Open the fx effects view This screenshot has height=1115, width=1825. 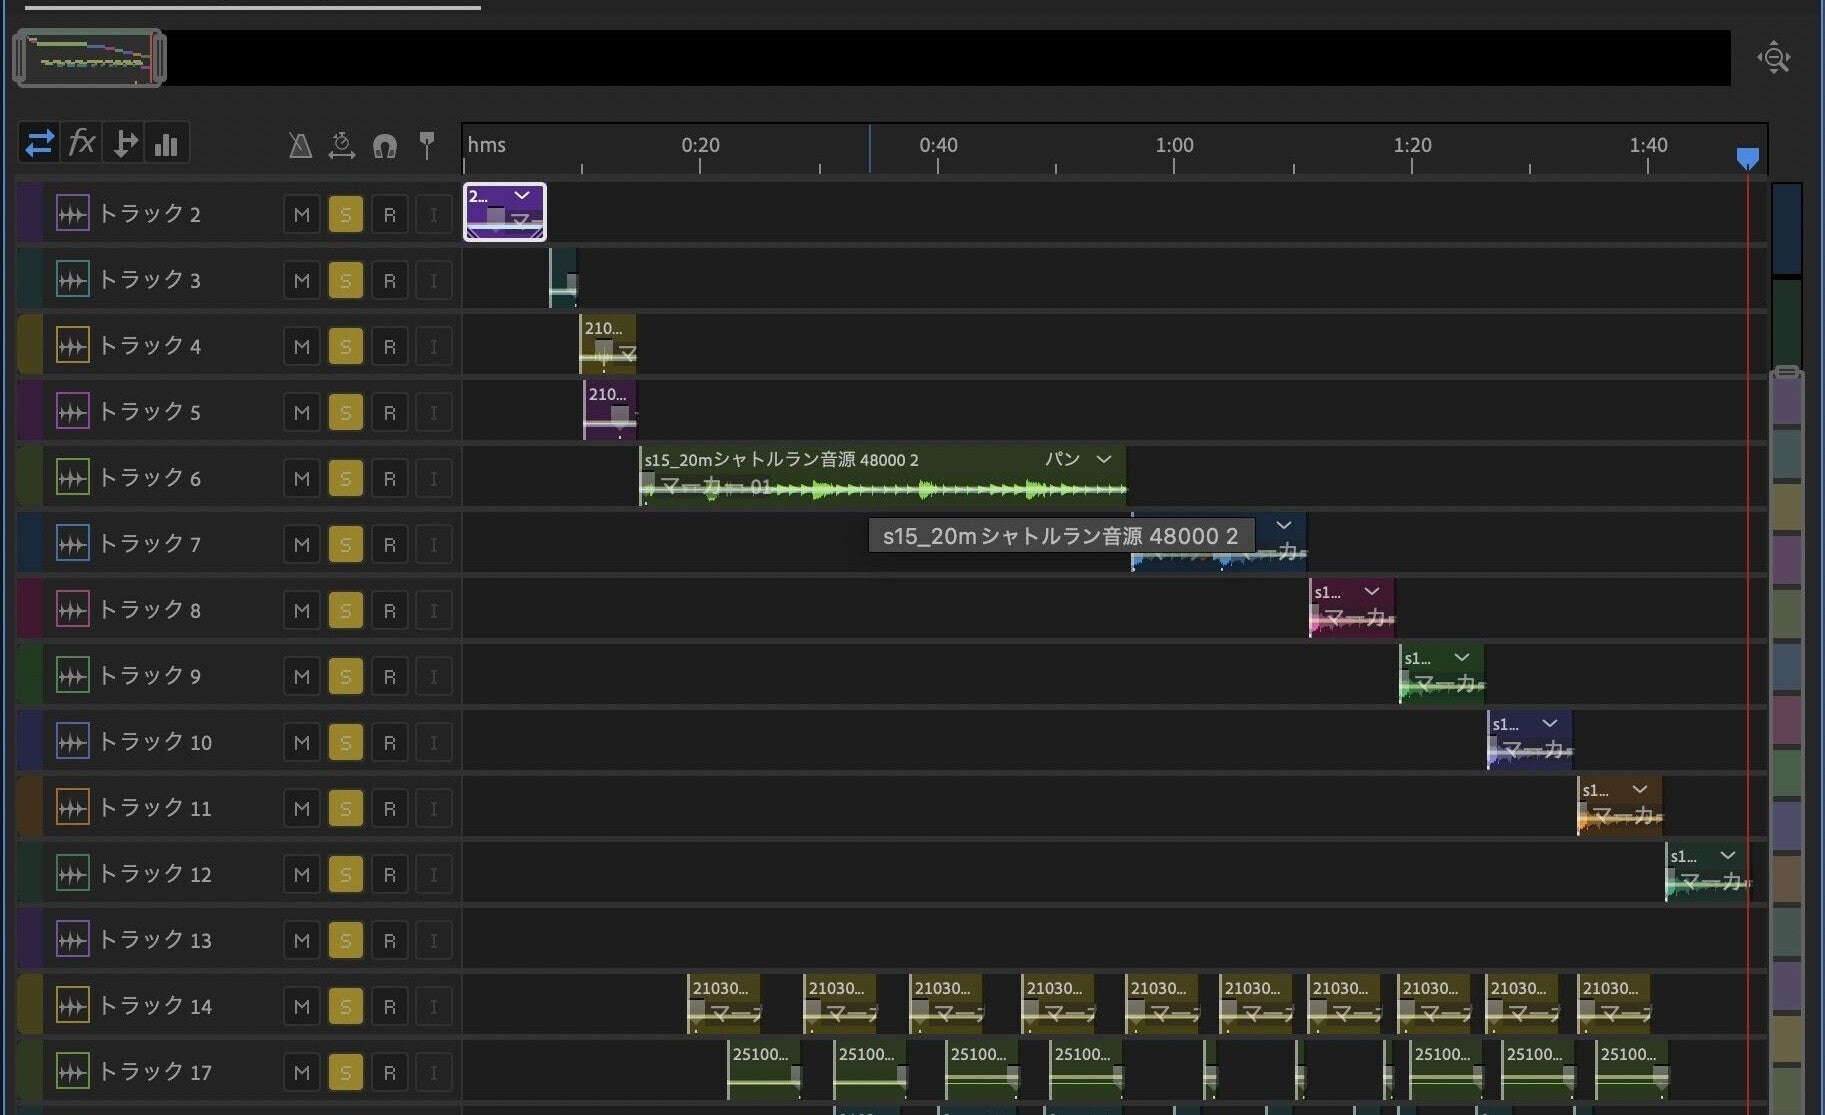81,144
